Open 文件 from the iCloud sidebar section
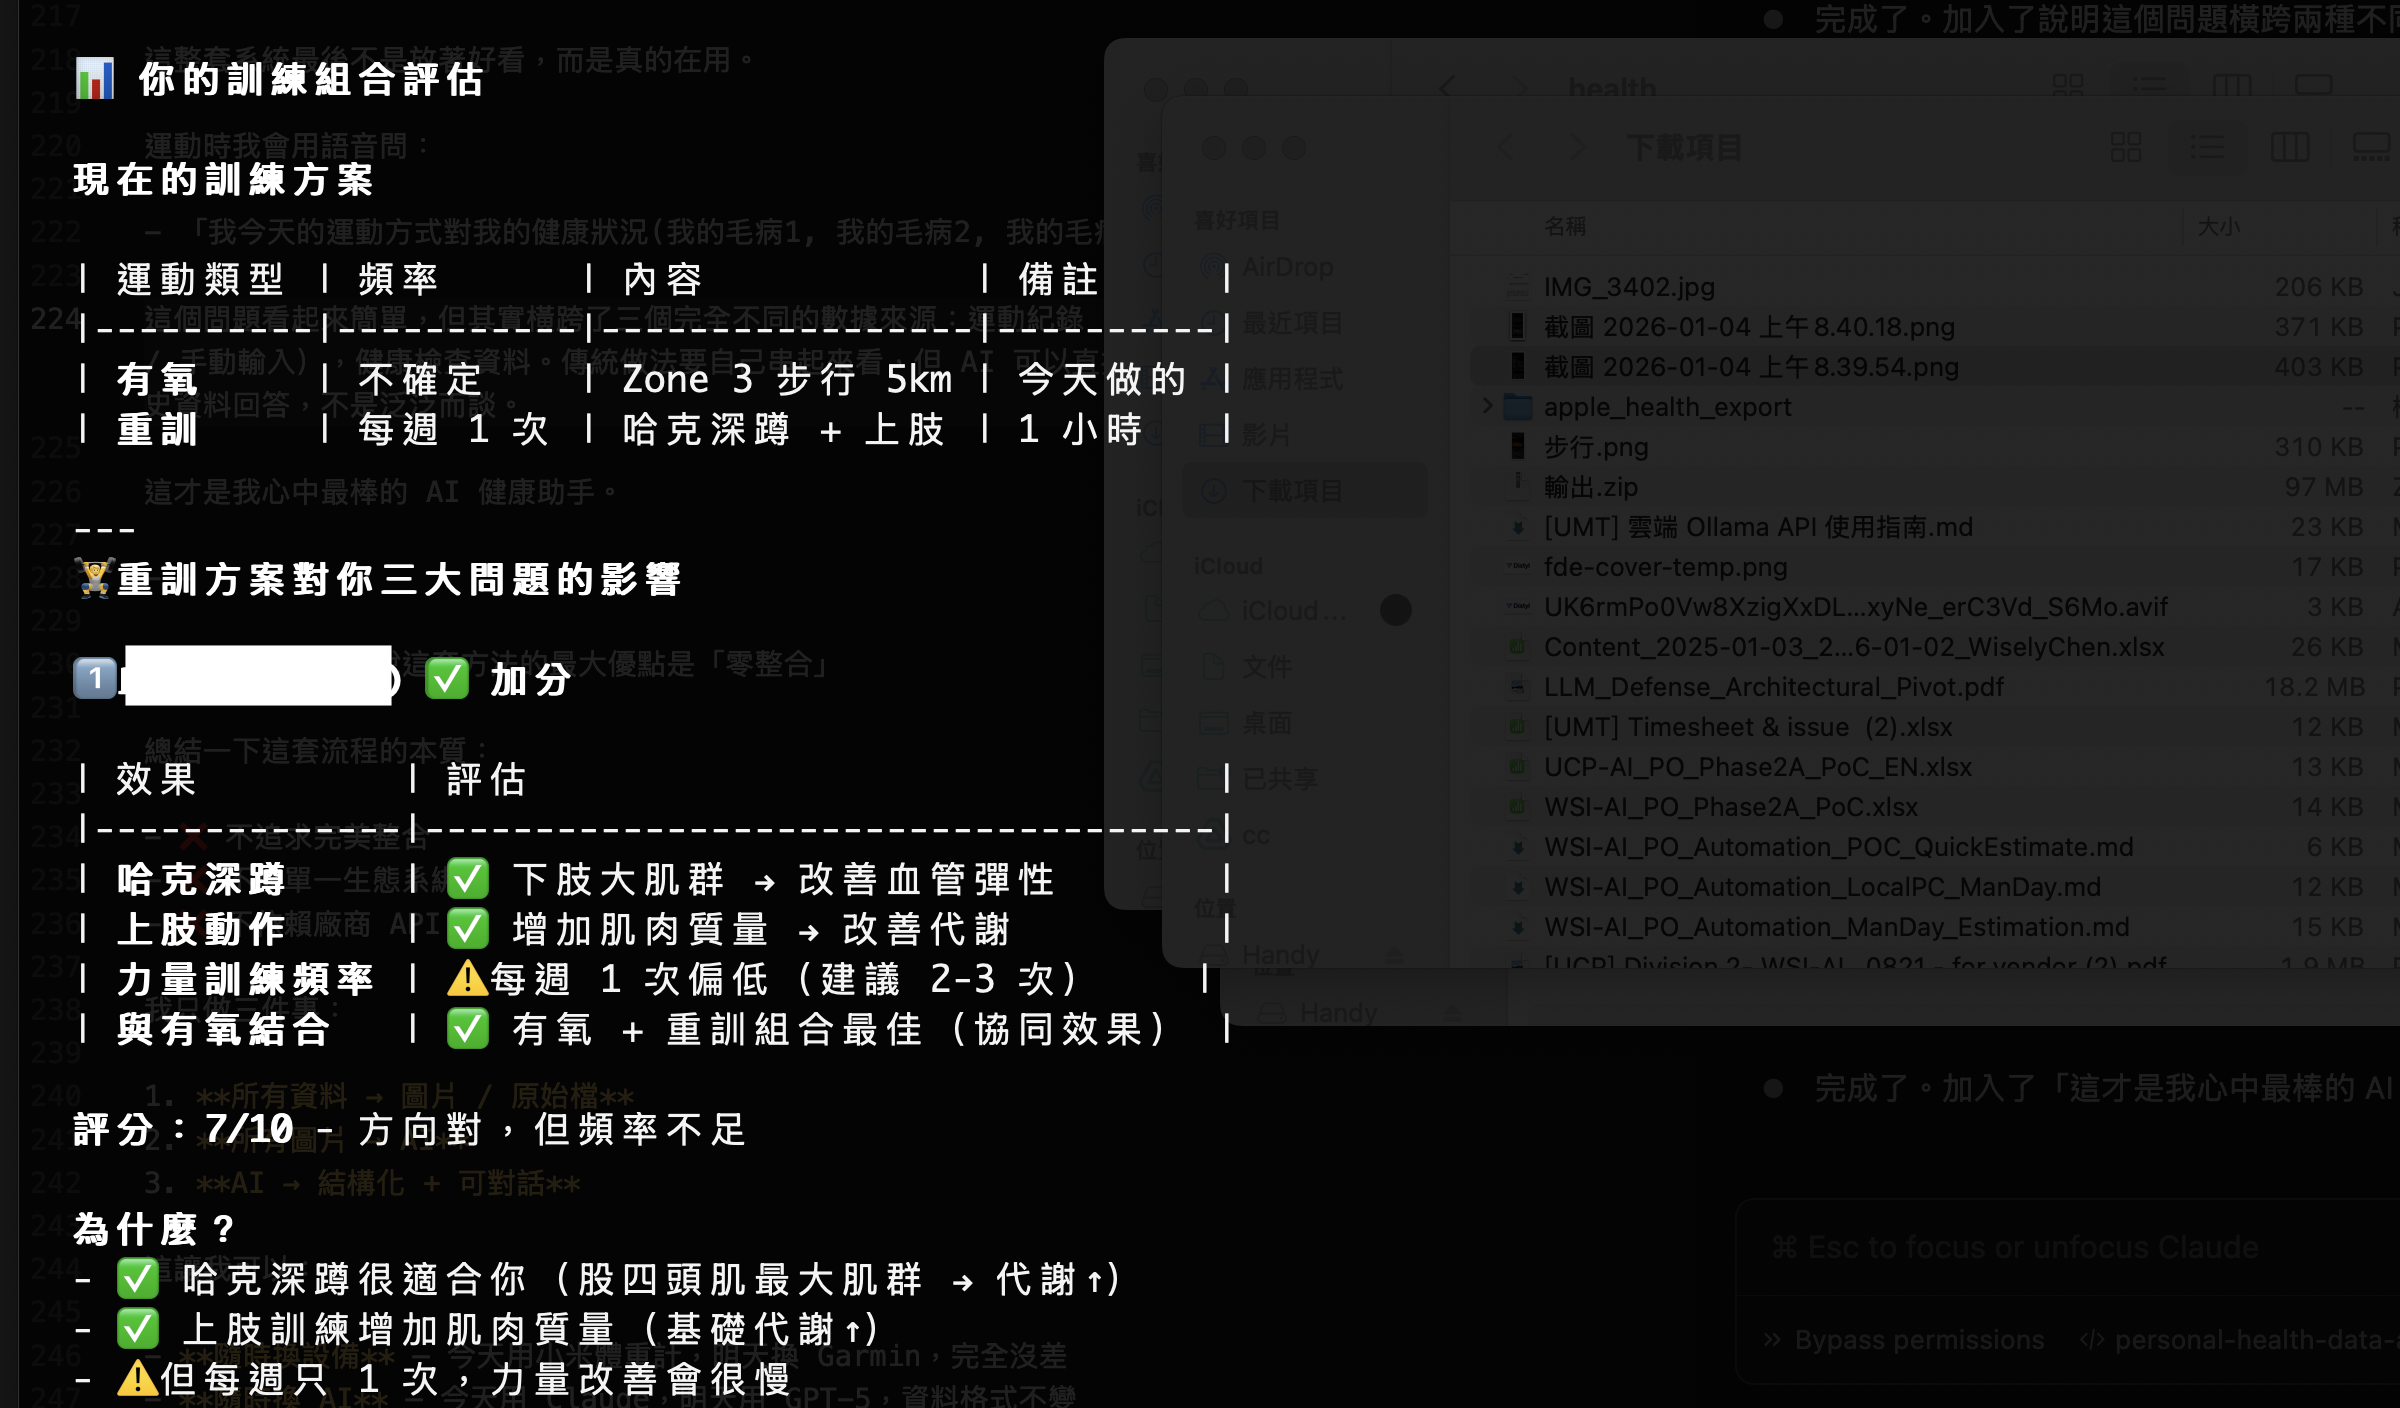Screen dimensions: 2400x1408 tap(1265, 667)
